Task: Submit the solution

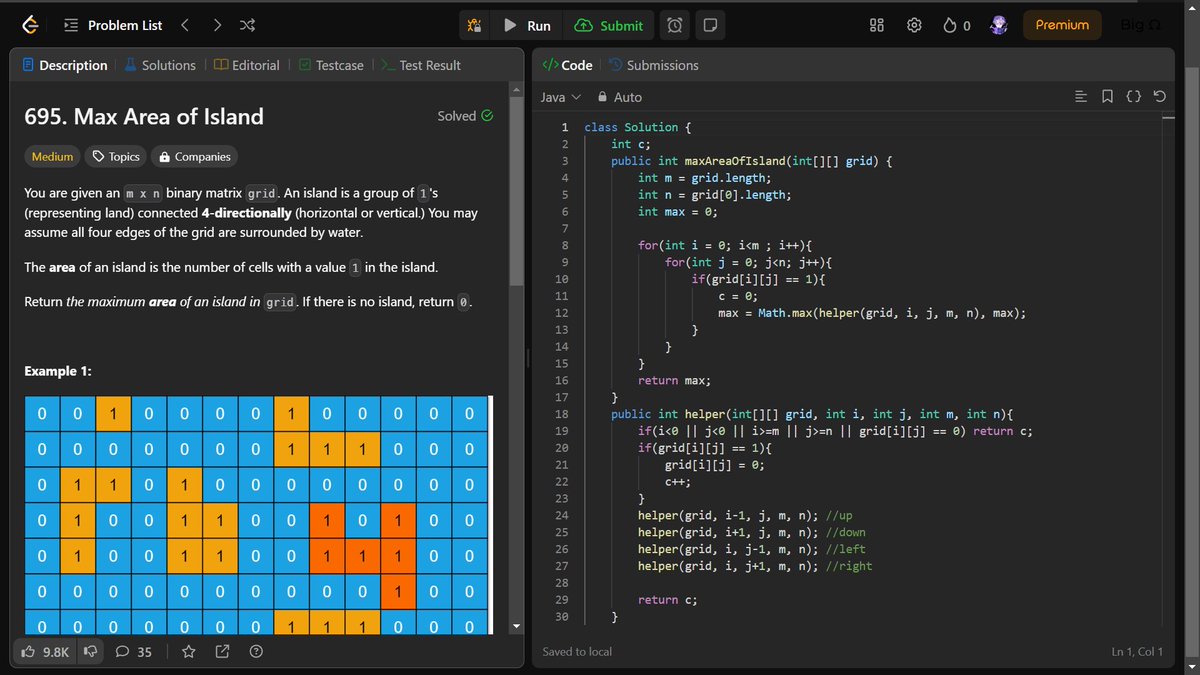Action: 610,26
